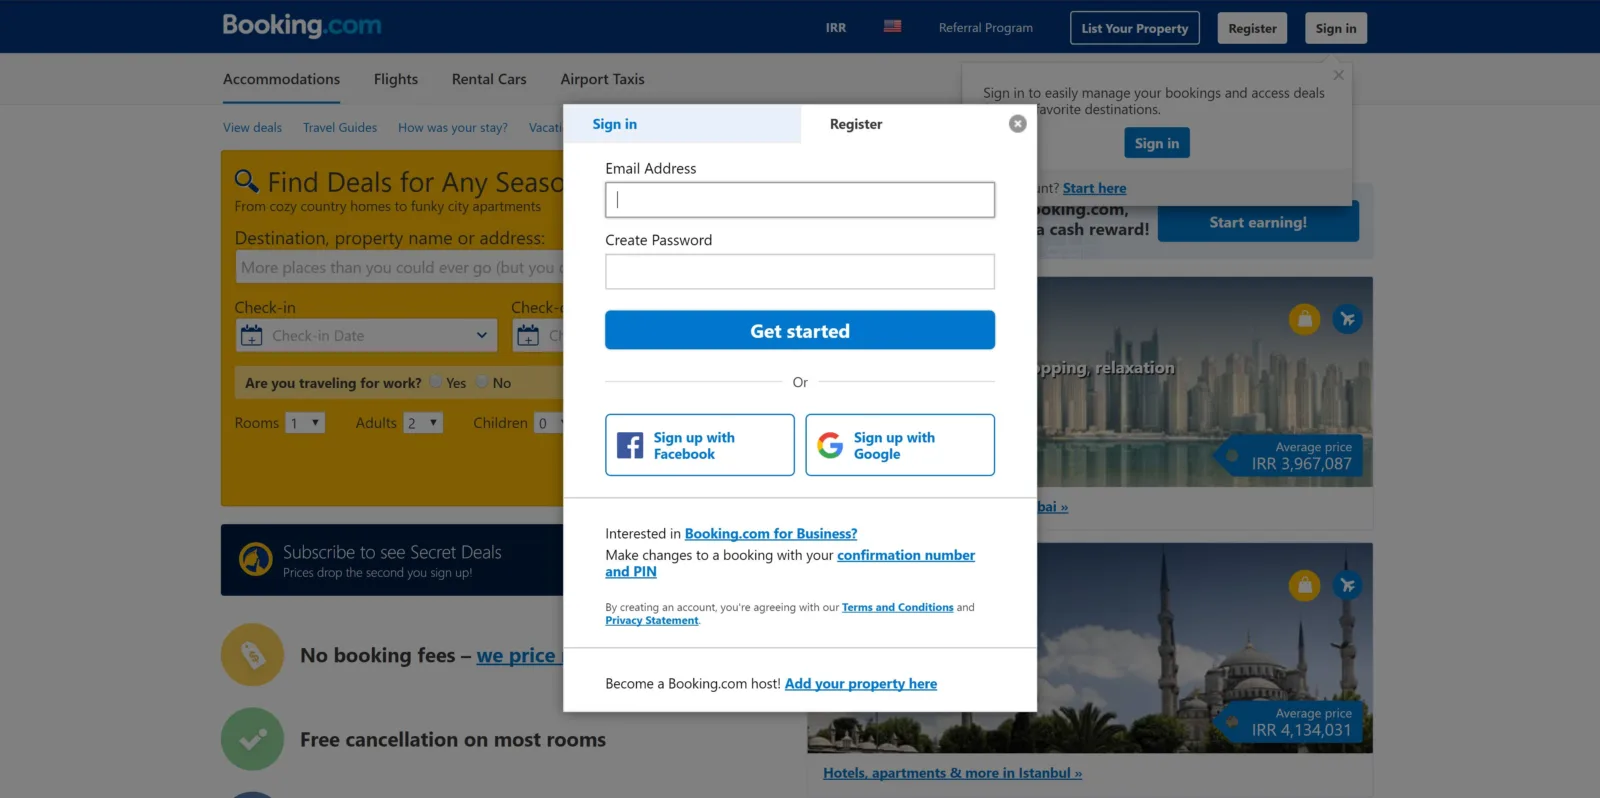
Task: Select Yes for traveling for work
Action: coord(436,382)
